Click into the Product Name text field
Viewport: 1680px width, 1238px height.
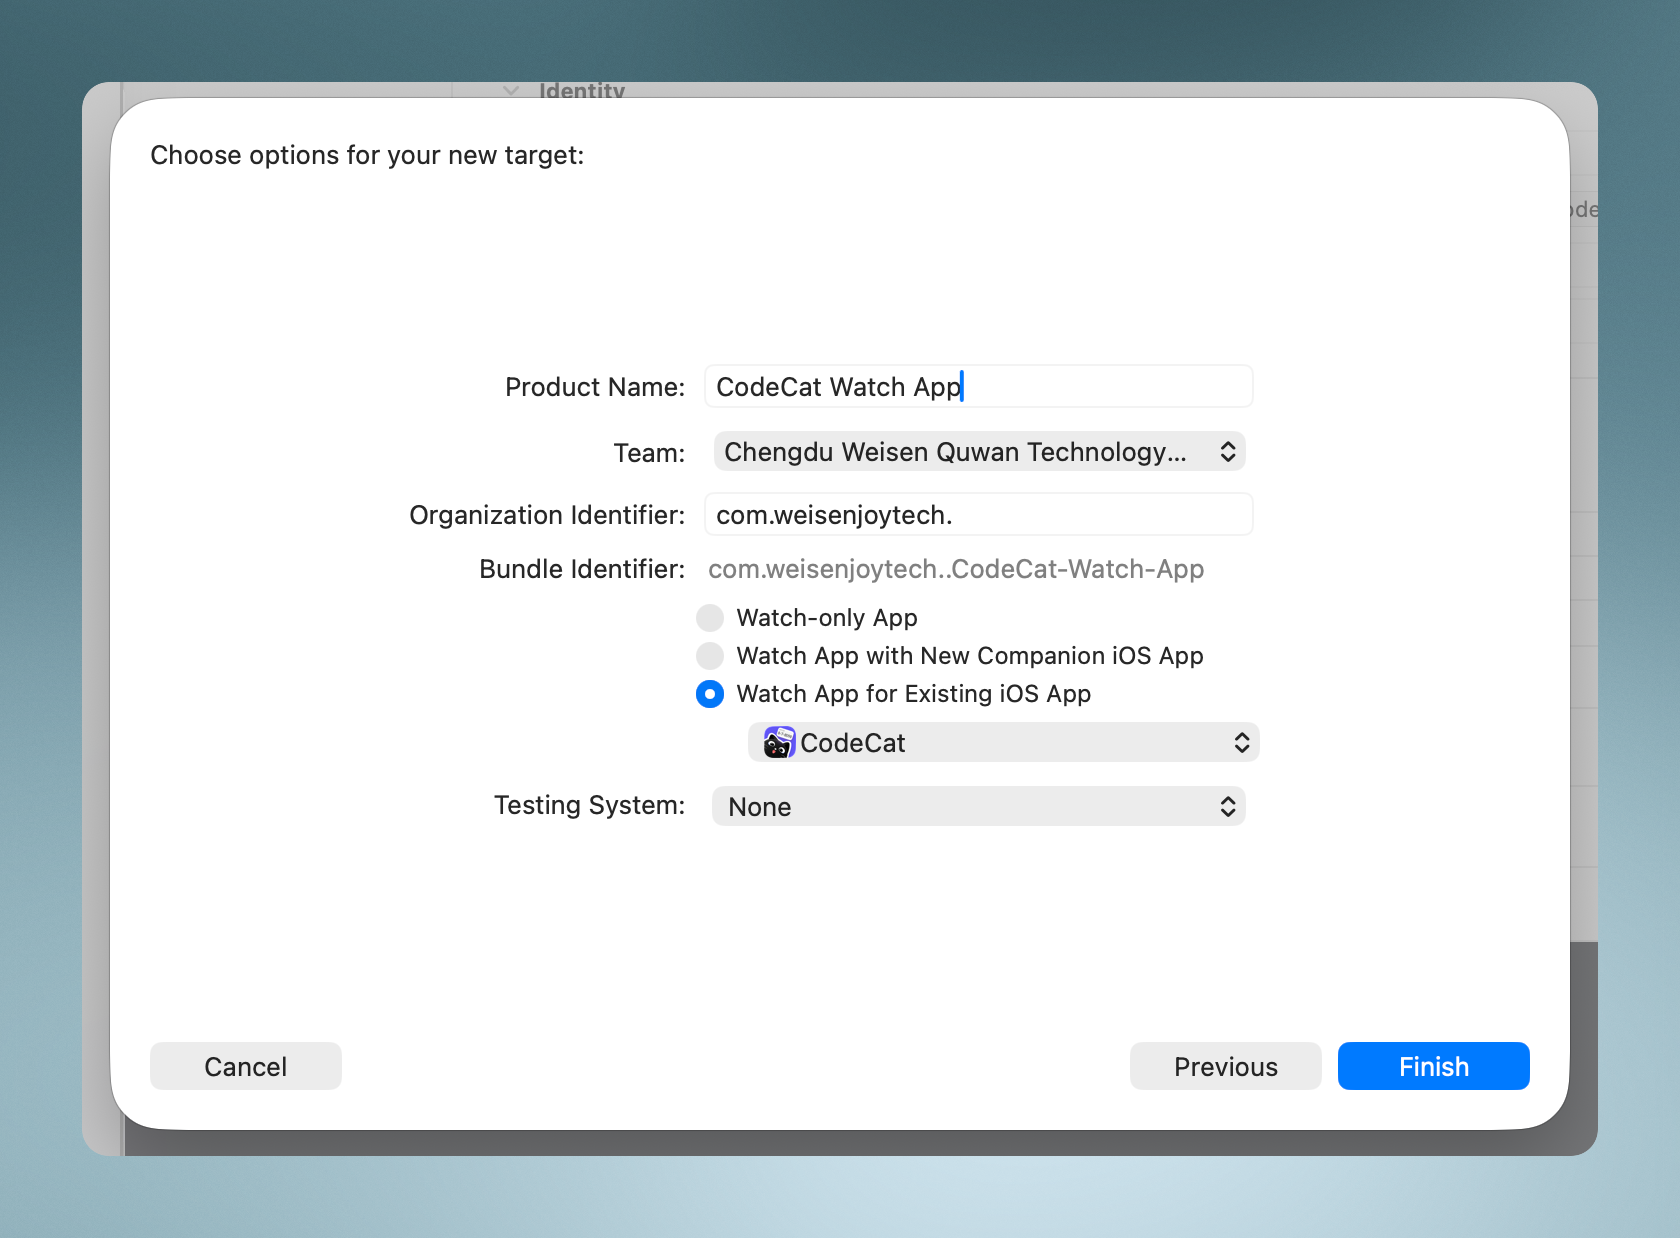pos(1100,387)
